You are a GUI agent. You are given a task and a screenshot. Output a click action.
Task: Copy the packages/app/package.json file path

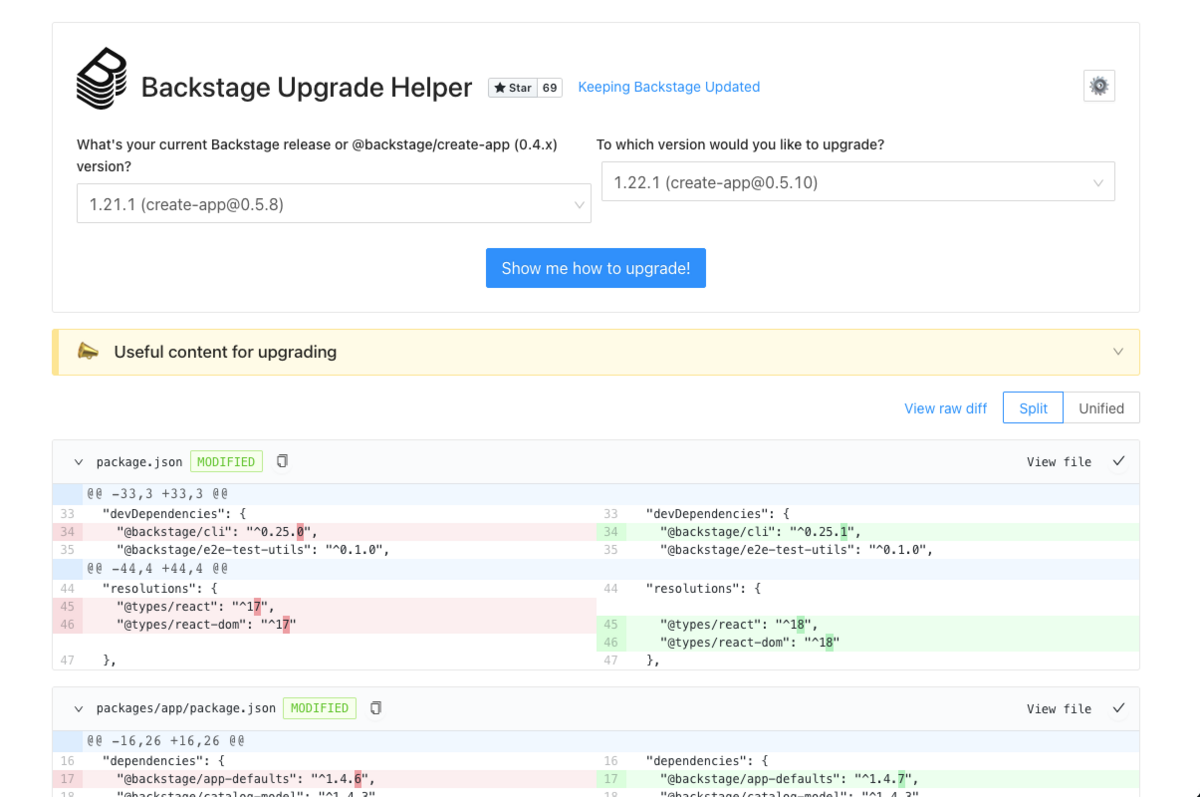(x=376, y=708)
